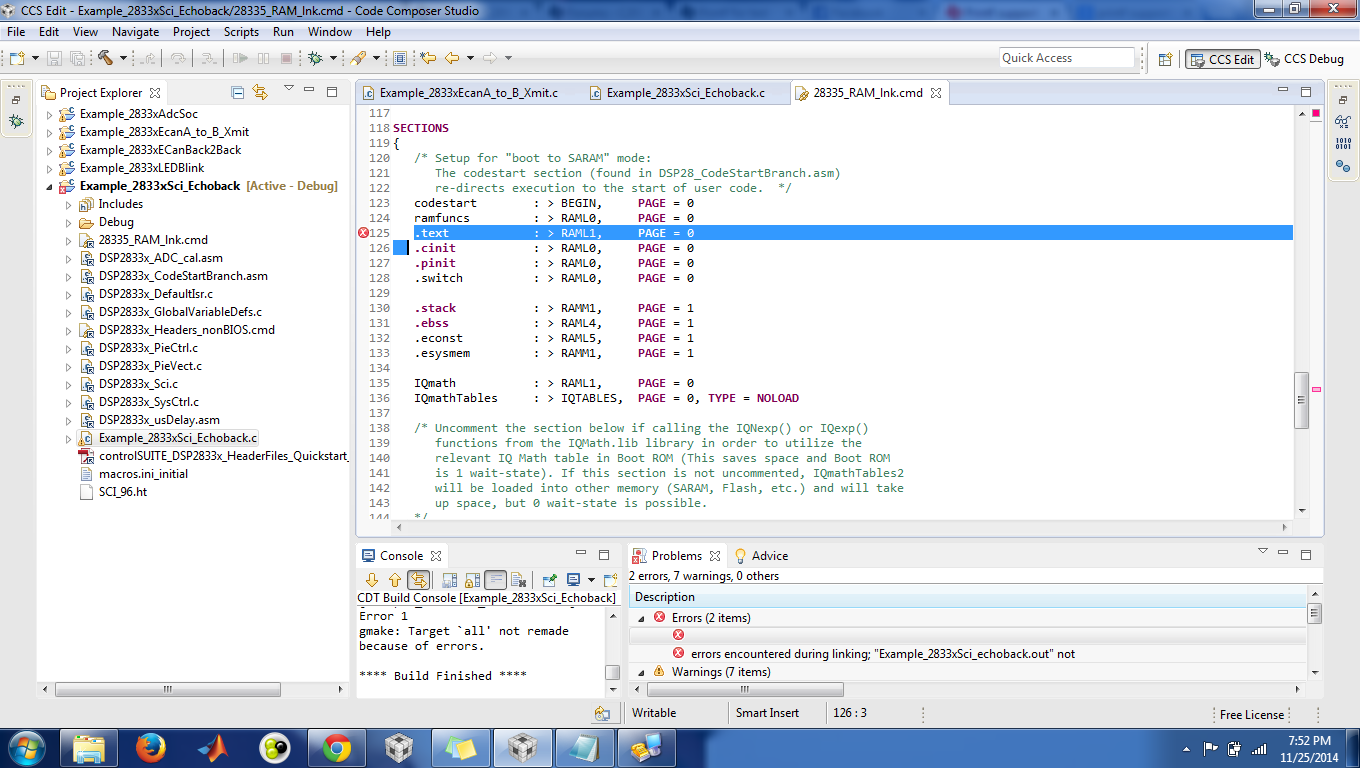Open the Breakpoints view icon in the right trim

click(x=1342, y=166)
